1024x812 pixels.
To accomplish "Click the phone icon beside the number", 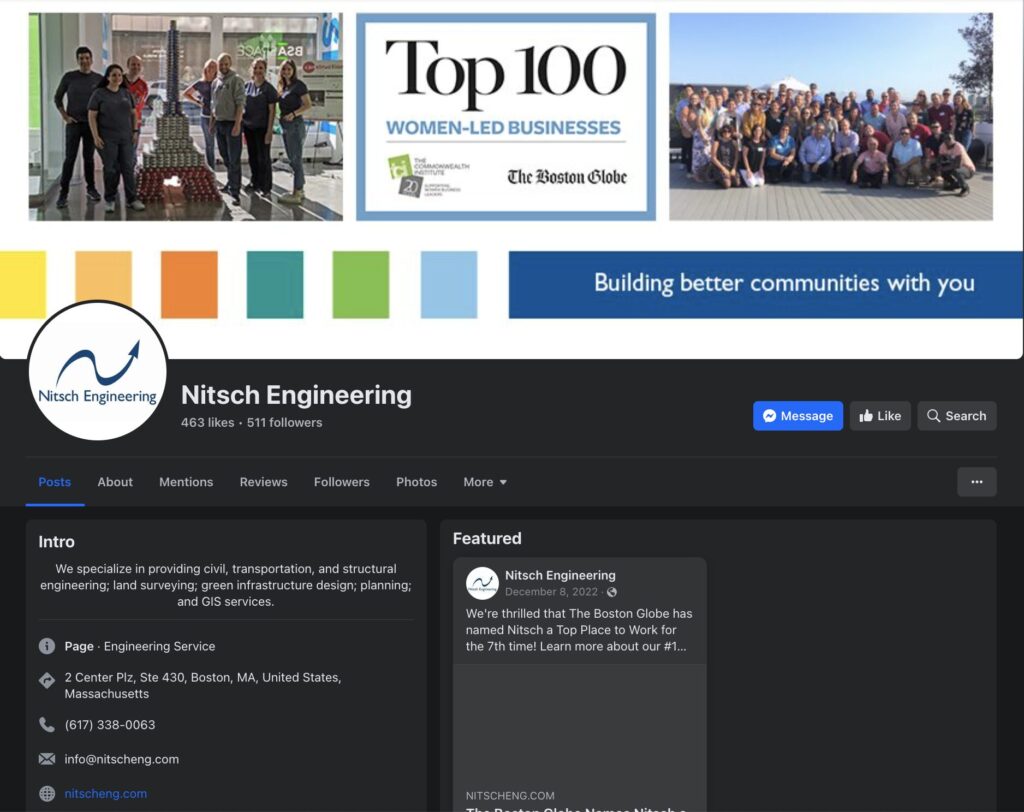I will (x=47, y=724).
